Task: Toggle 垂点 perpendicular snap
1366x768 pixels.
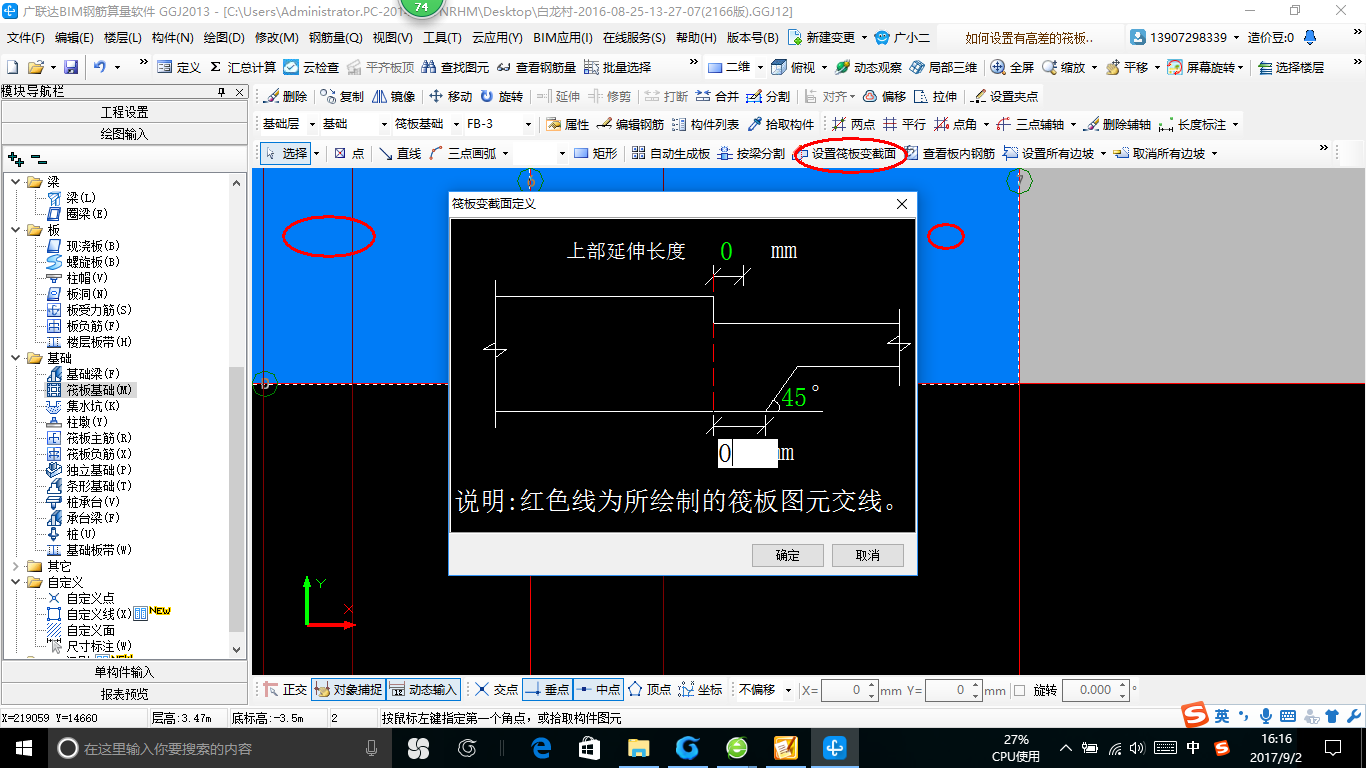Action: click(547, 690)
